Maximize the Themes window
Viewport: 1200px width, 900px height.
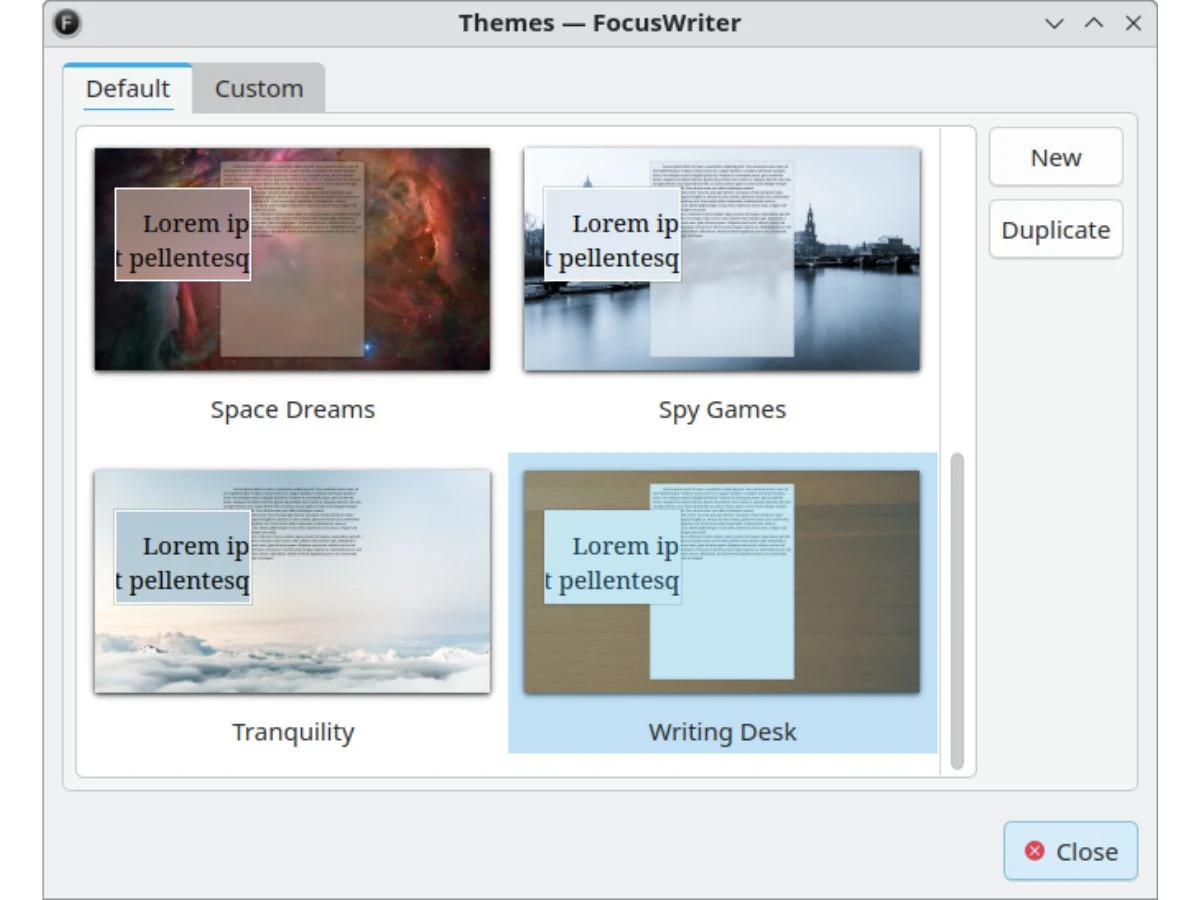coord(1094,23)
